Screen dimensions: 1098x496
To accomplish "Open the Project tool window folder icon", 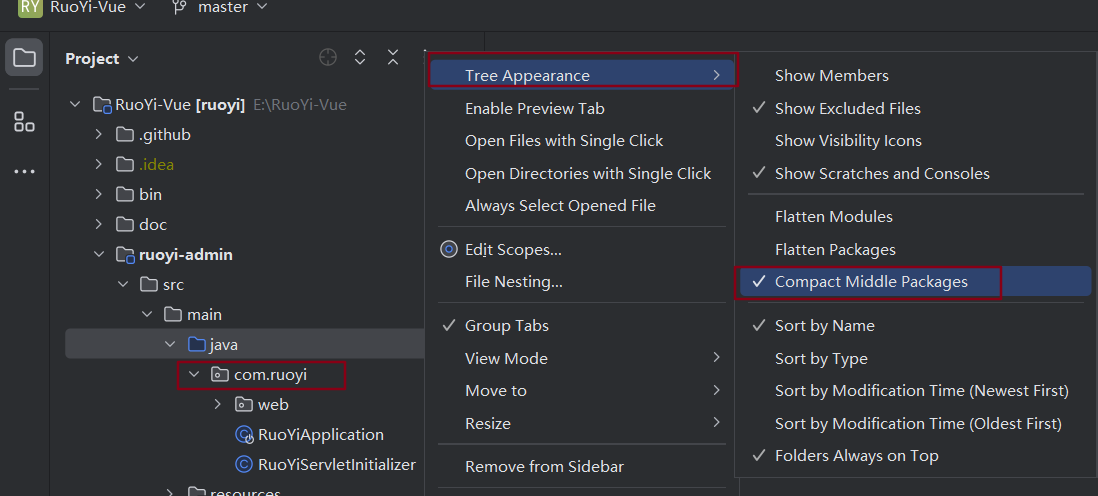I will pos(24,58).
